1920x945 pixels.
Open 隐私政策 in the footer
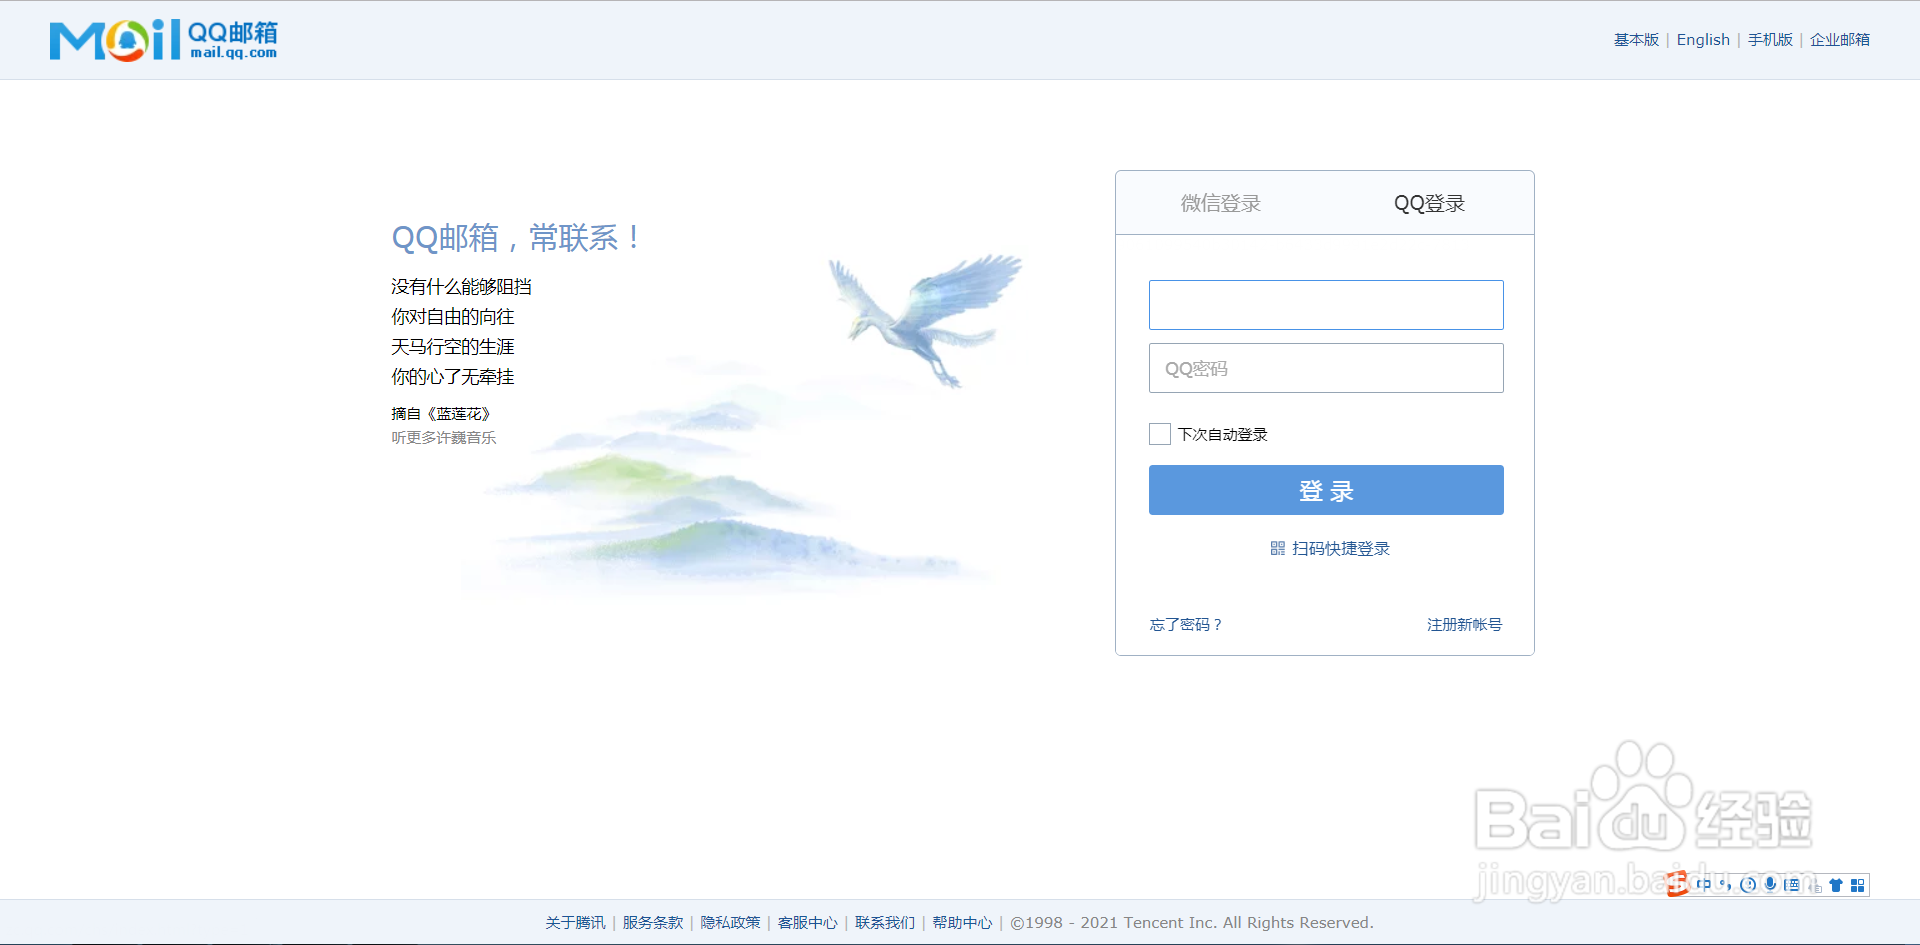[730, 922]
